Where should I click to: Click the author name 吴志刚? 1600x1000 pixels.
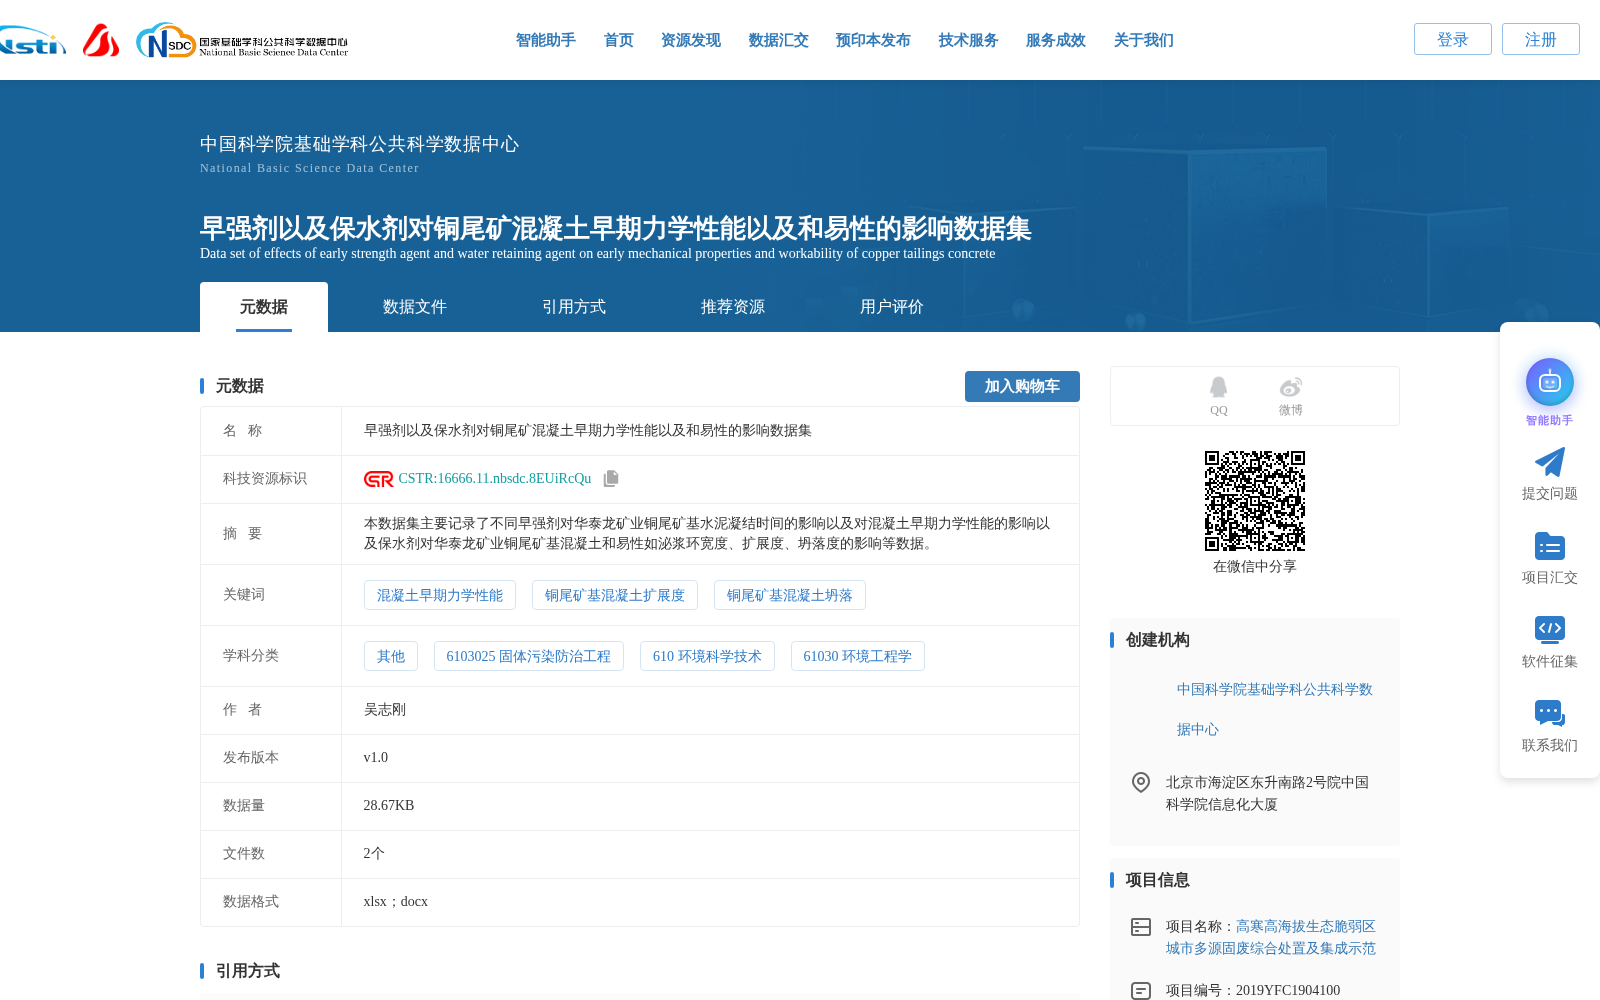pos(385,710)
